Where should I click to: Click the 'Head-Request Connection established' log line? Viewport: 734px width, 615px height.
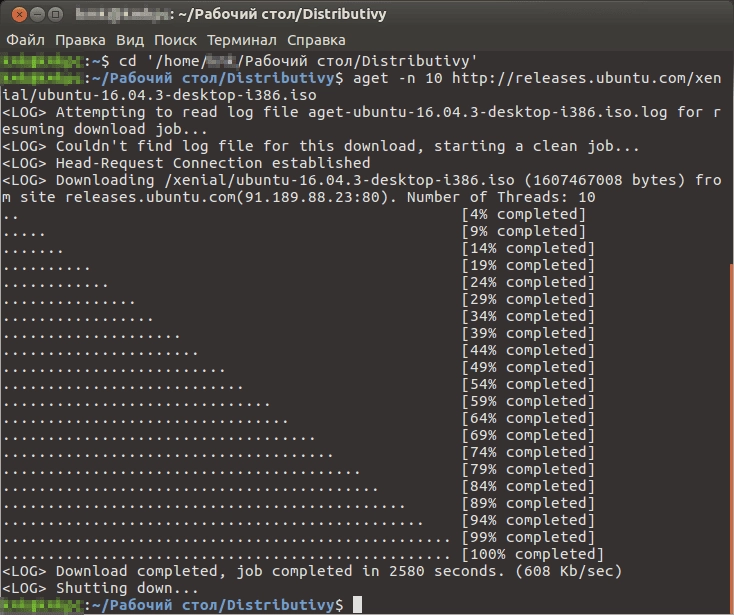(x=186, y=163)
